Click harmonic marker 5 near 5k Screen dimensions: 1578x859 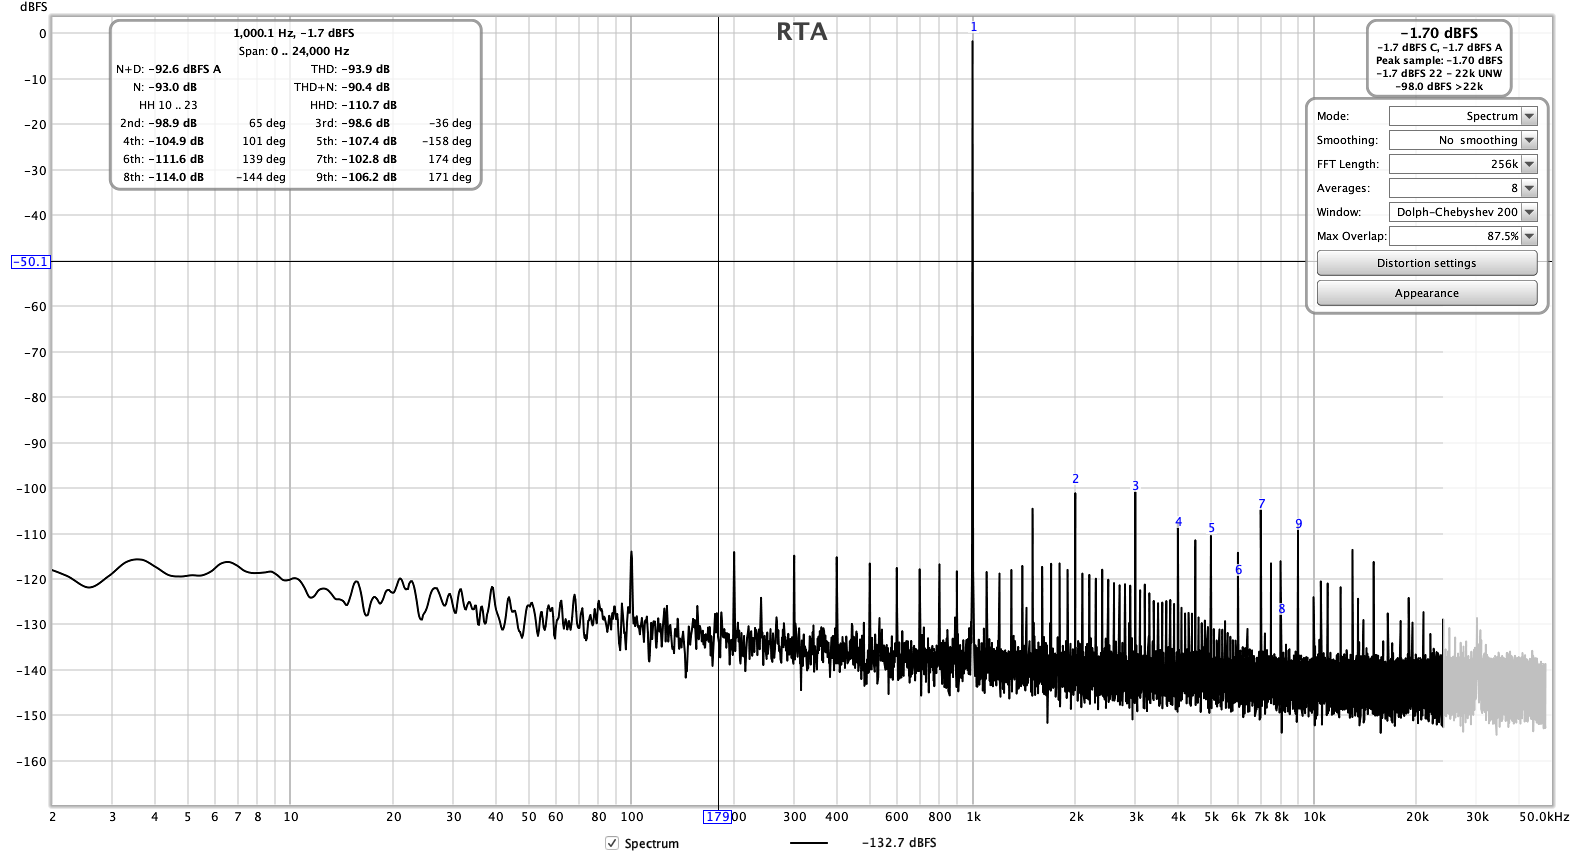click(x=1211, y=528)
